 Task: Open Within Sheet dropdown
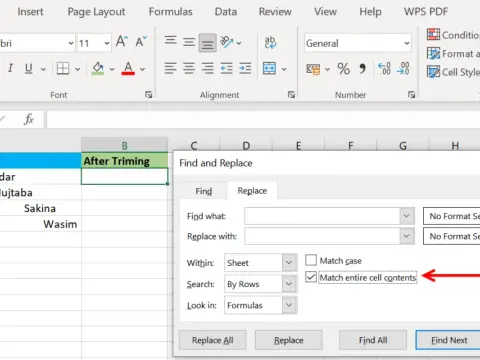(289, 263)
